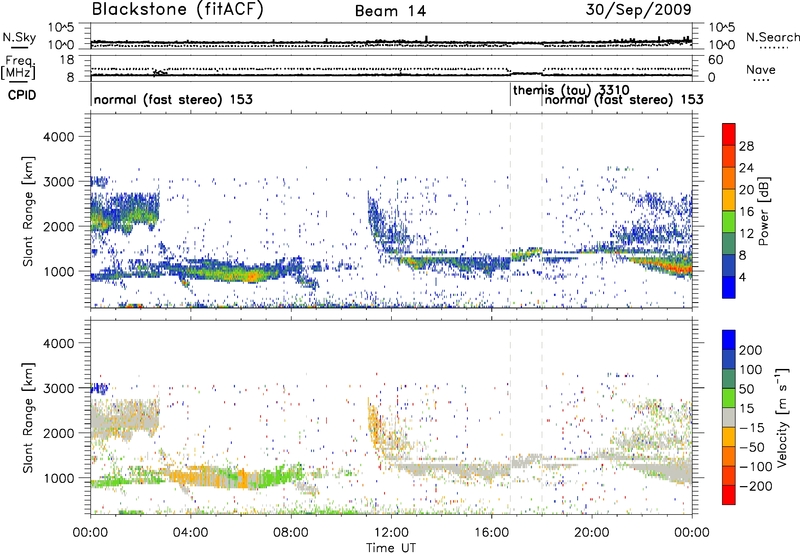800x554 pixels.
Task: Click Slant Range [km] label of velocity panel
Action: [28, 417]
